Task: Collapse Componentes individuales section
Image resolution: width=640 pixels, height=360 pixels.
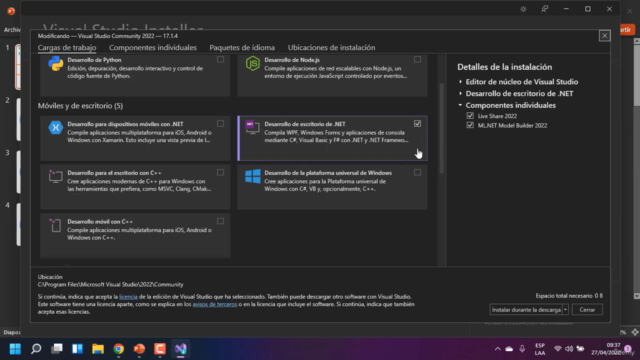Action: 460,105
